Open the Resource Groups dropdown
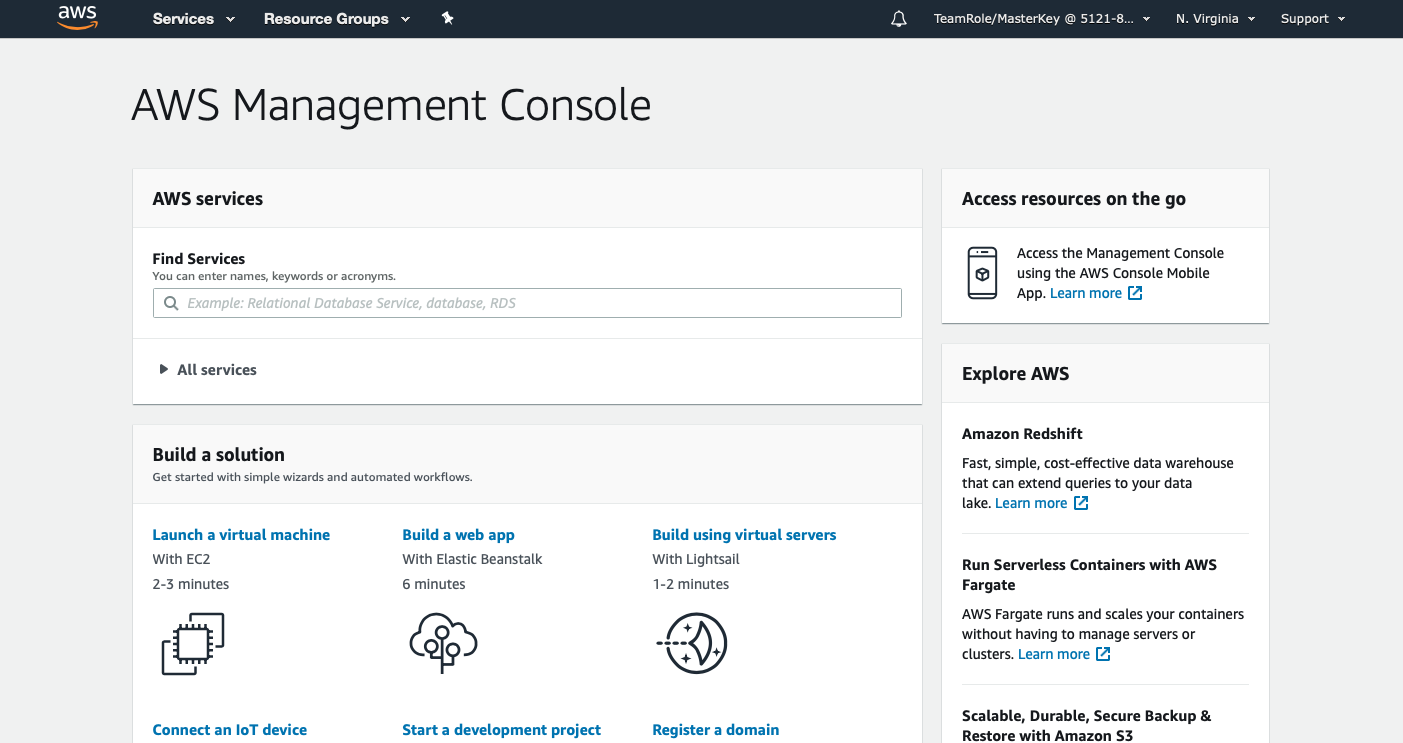 pyautogui.click(x=336, y=19)
